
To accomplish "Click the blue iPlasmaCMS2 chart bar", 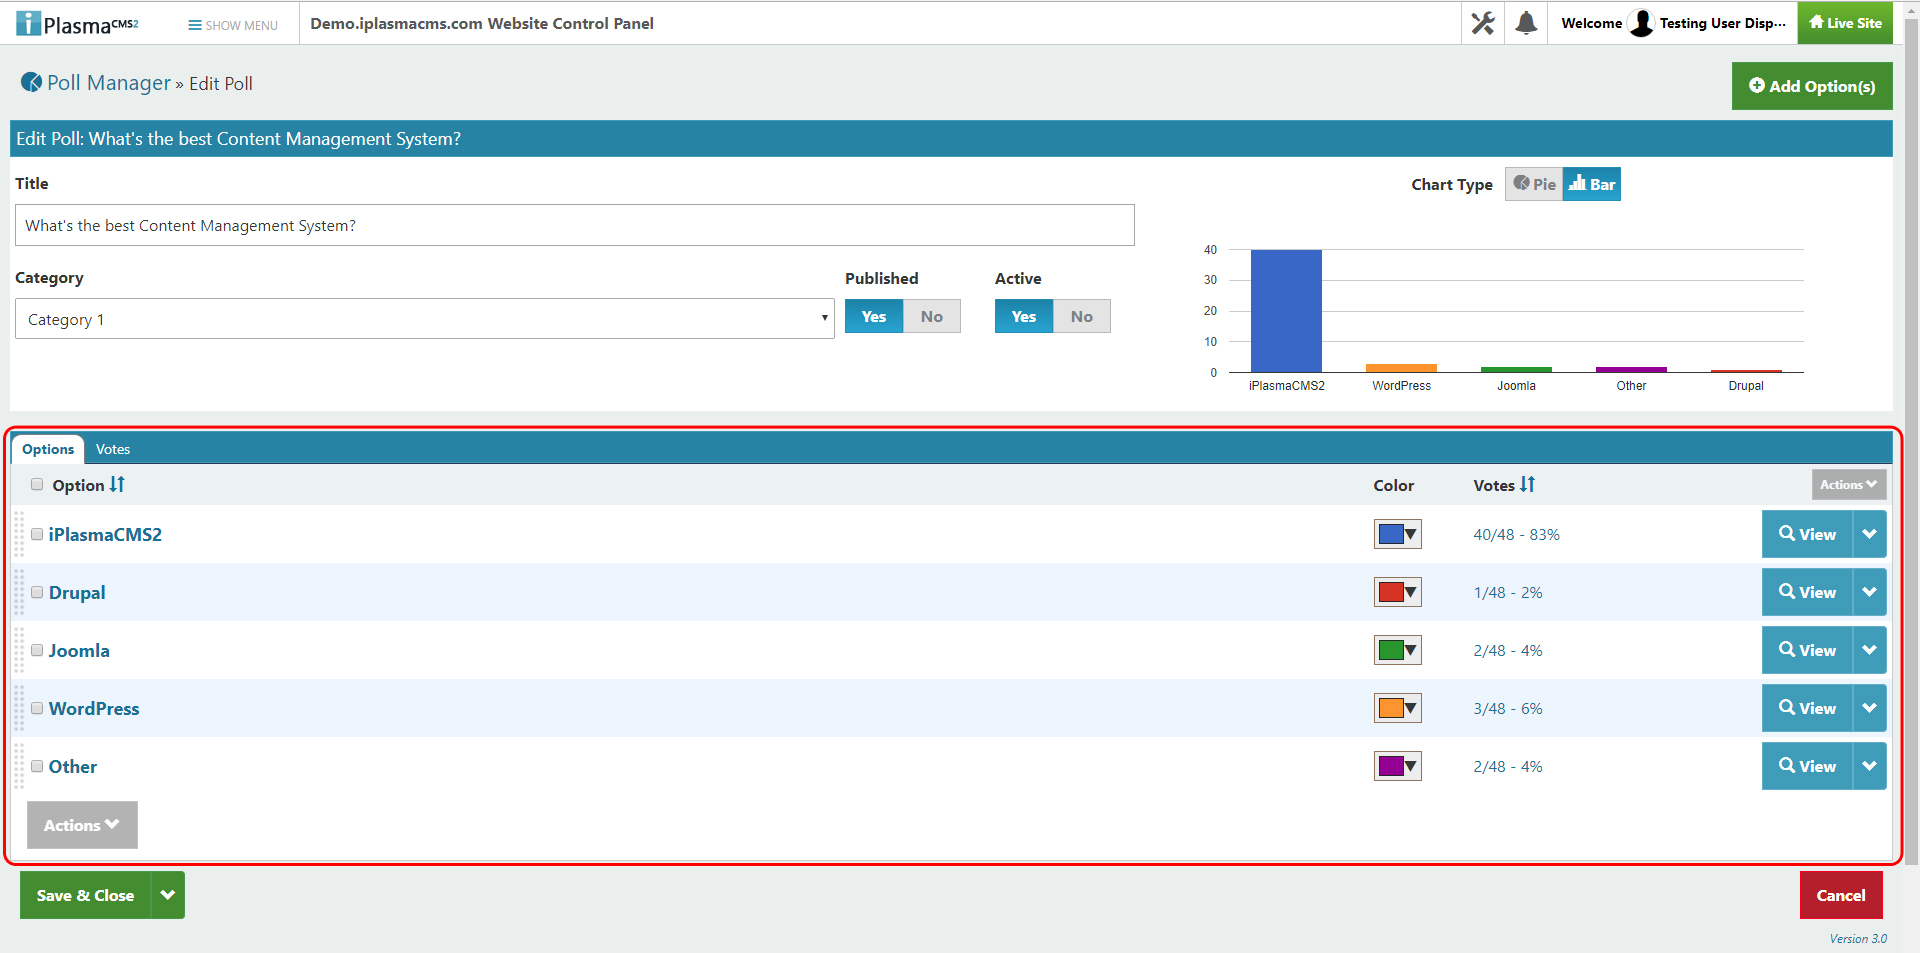I will pyautogui.click(x=1286, y=310).
